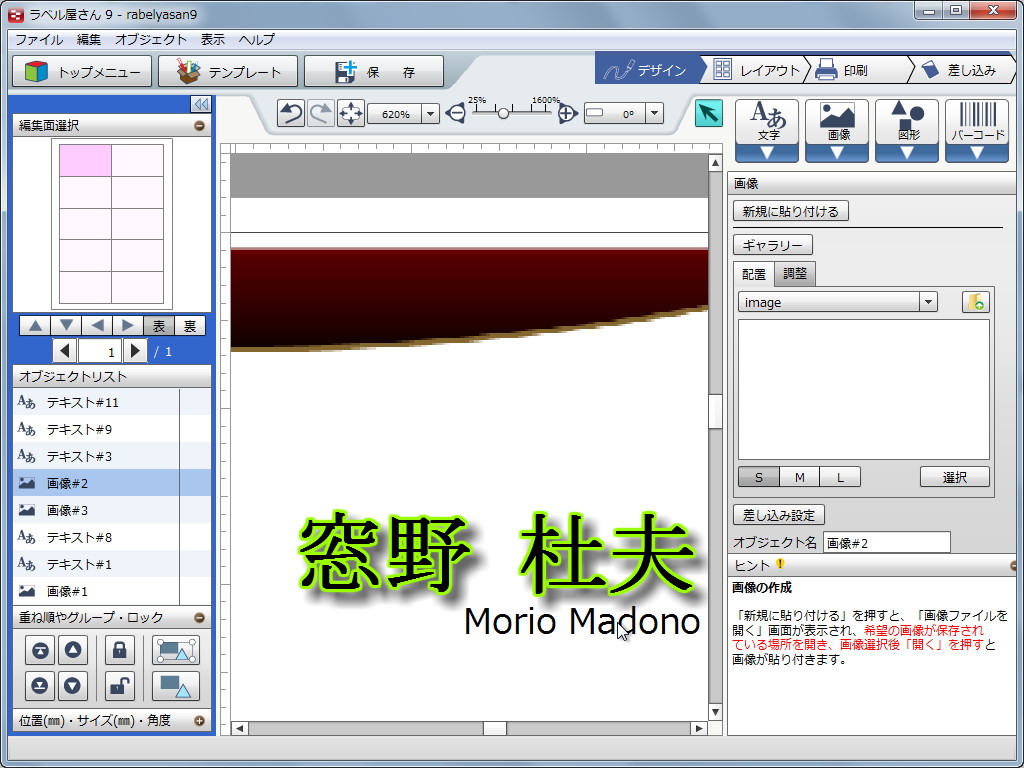Select M thumbnail size
Screen dimensions: 1024x768
click(799, 477)
